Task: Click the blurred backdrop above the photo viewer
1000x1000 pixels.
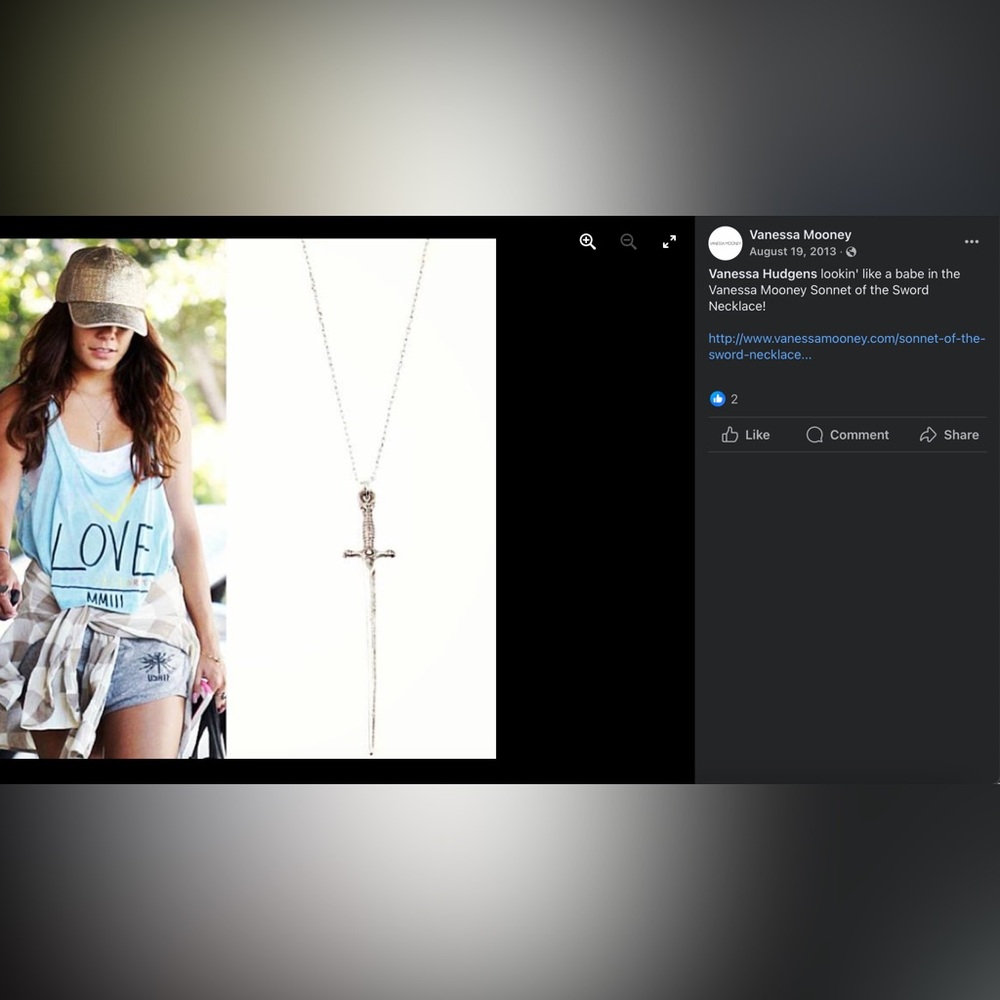Action: [x=500, y=107]
